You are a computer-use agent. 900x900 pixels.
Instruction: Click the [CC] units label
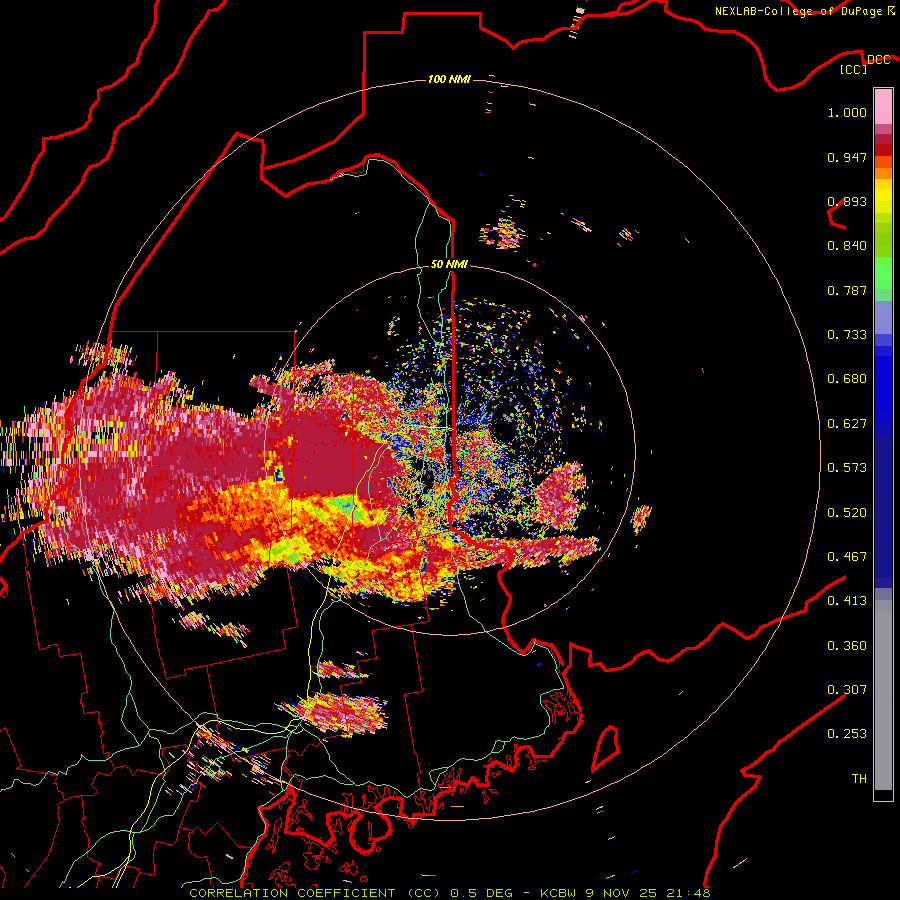pos(854,69)
